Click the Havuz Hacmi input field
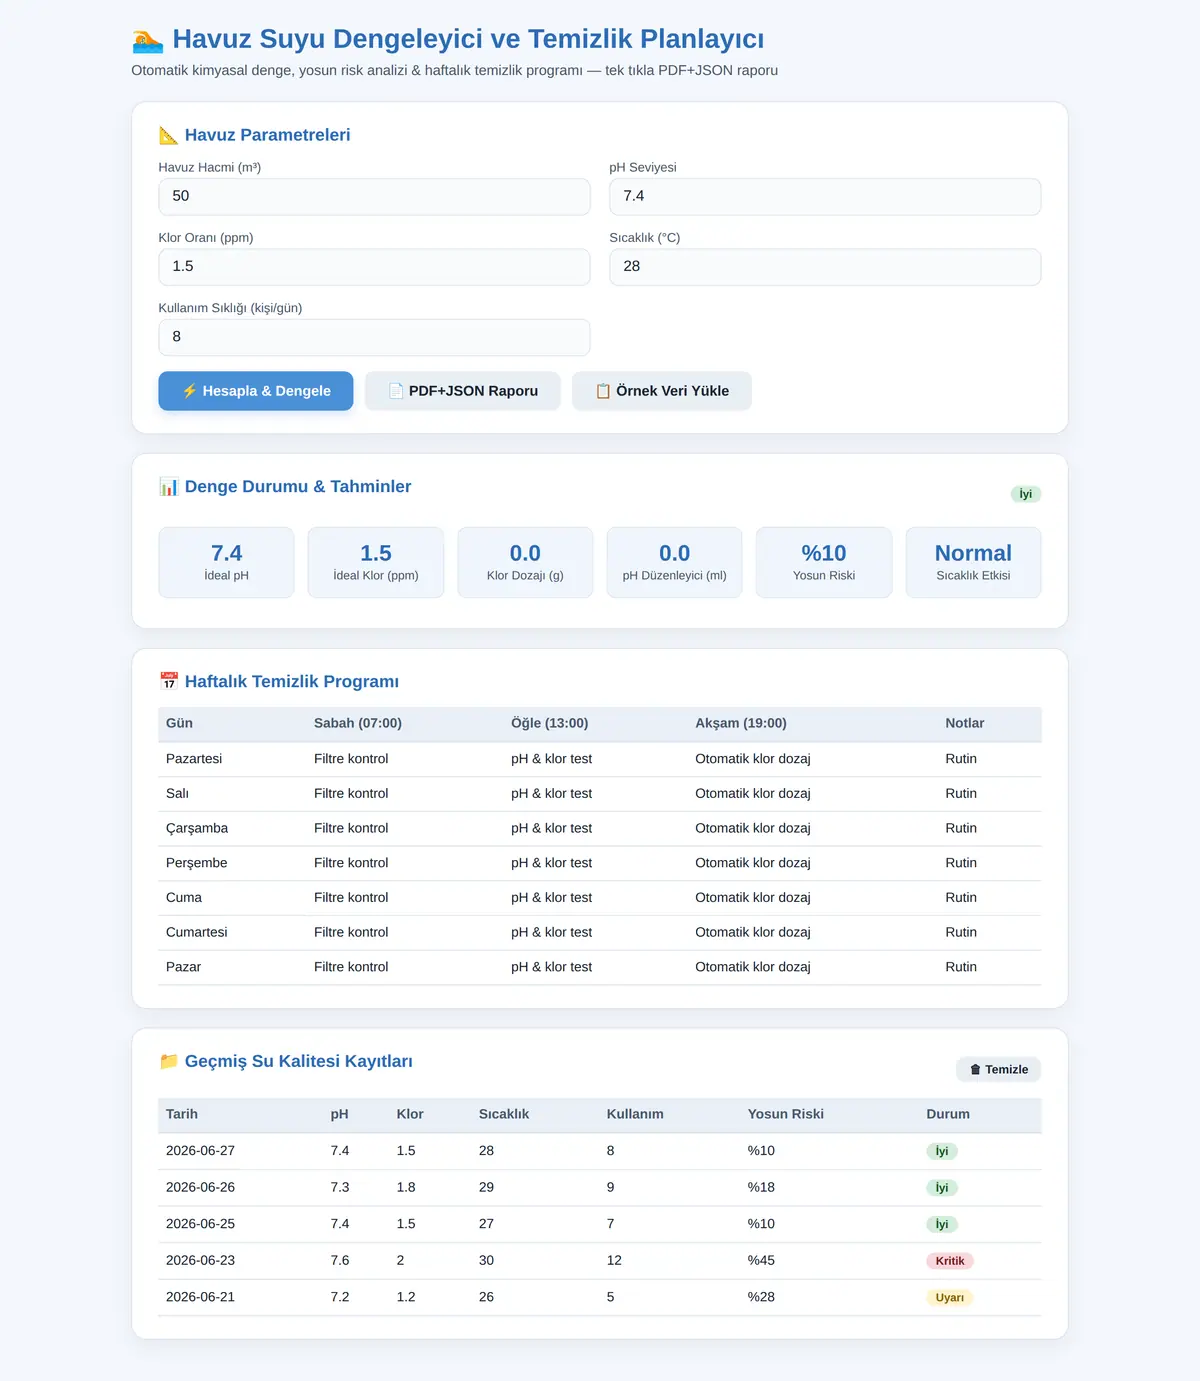Viewport: 1200px width, 1381px height. point(374,197)
